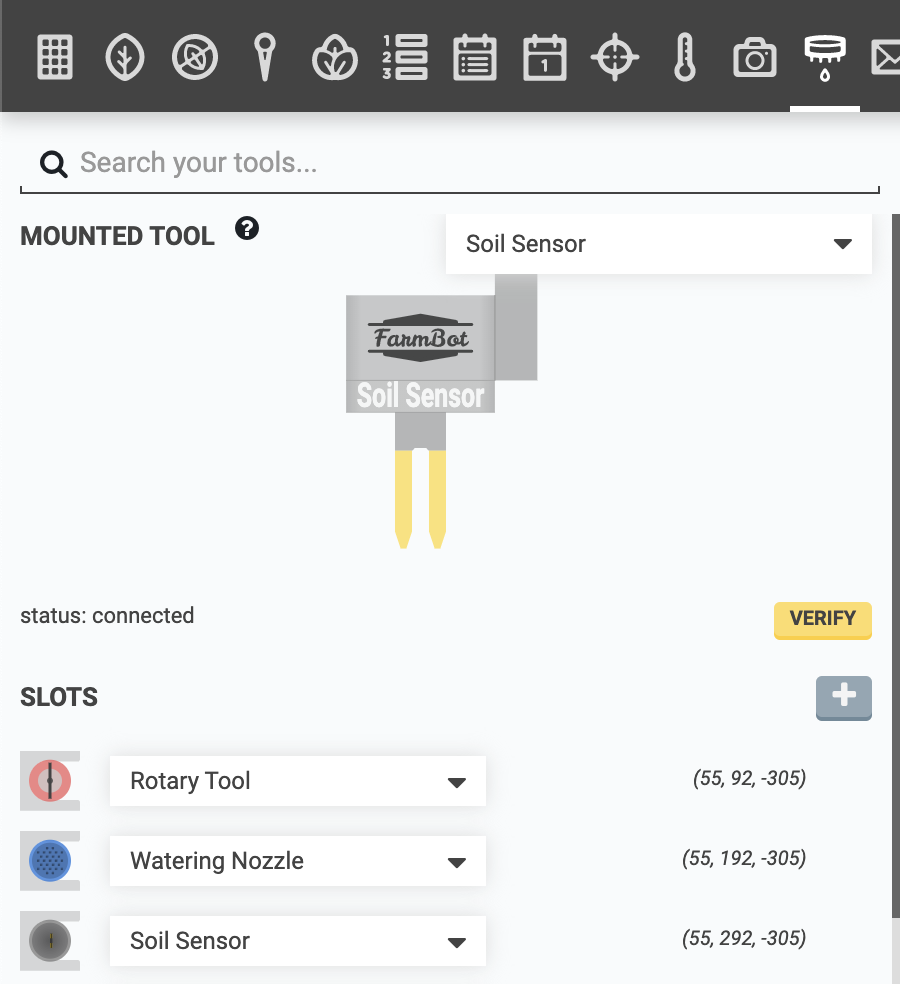Open the Regimens clipboard icon

coord(474,57)
